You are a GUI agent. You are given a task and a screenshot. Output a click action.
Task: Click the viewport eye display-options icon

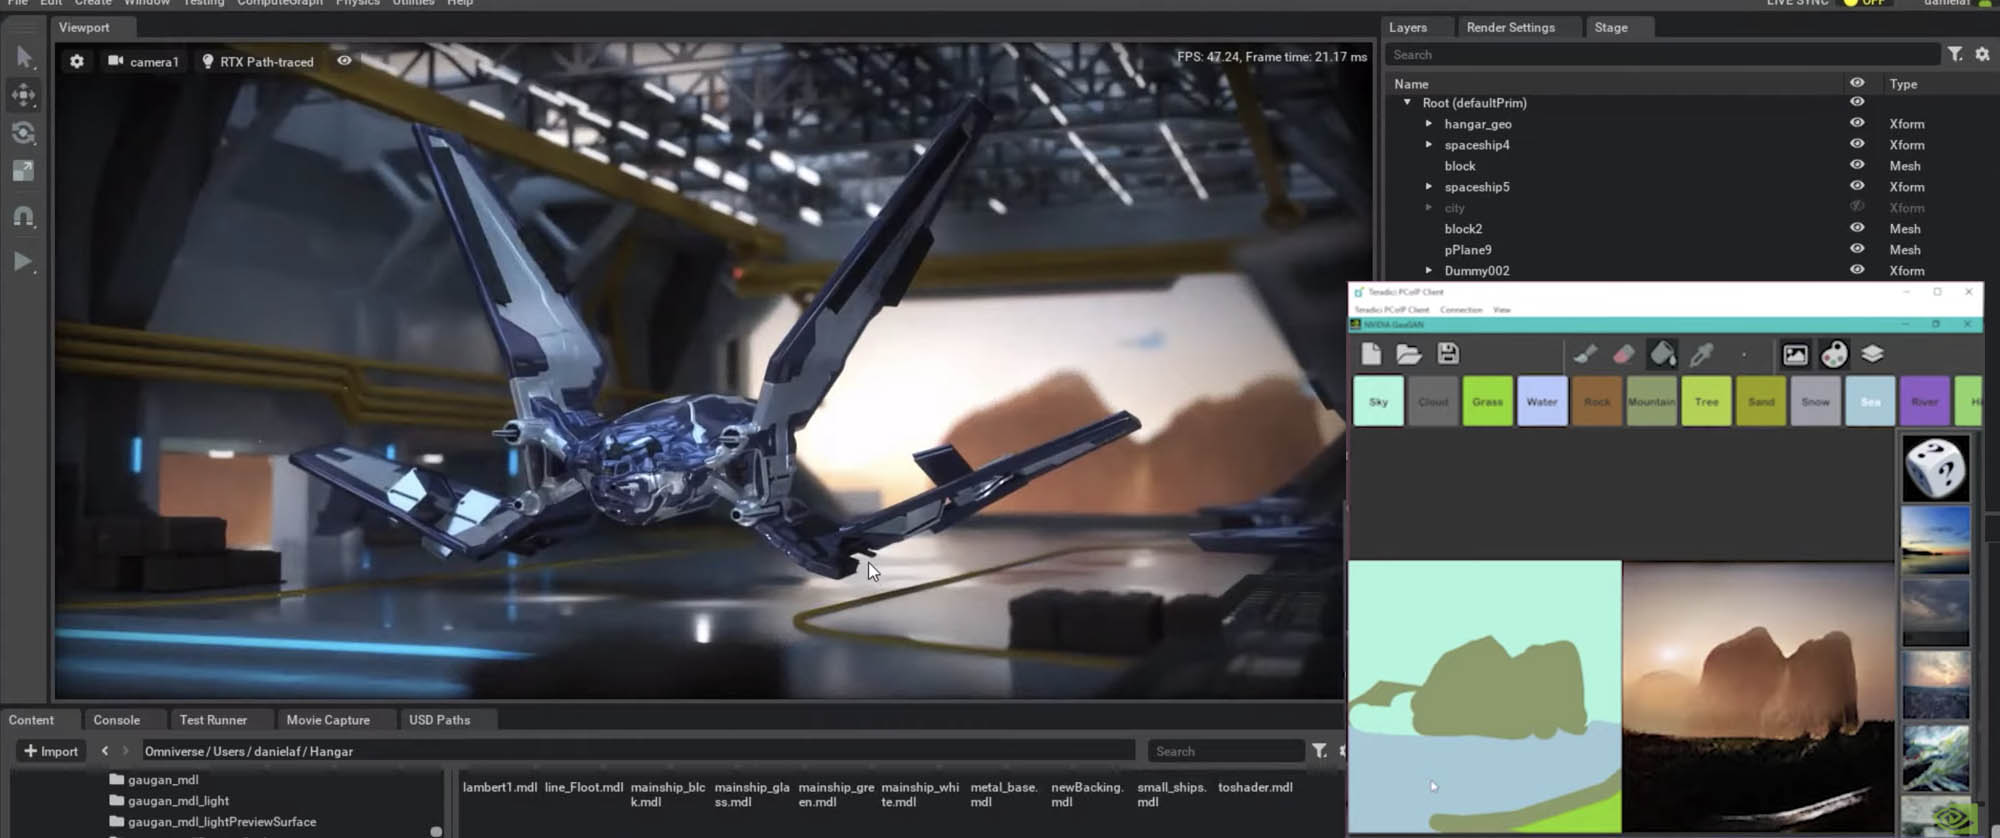tap(344, 61)
